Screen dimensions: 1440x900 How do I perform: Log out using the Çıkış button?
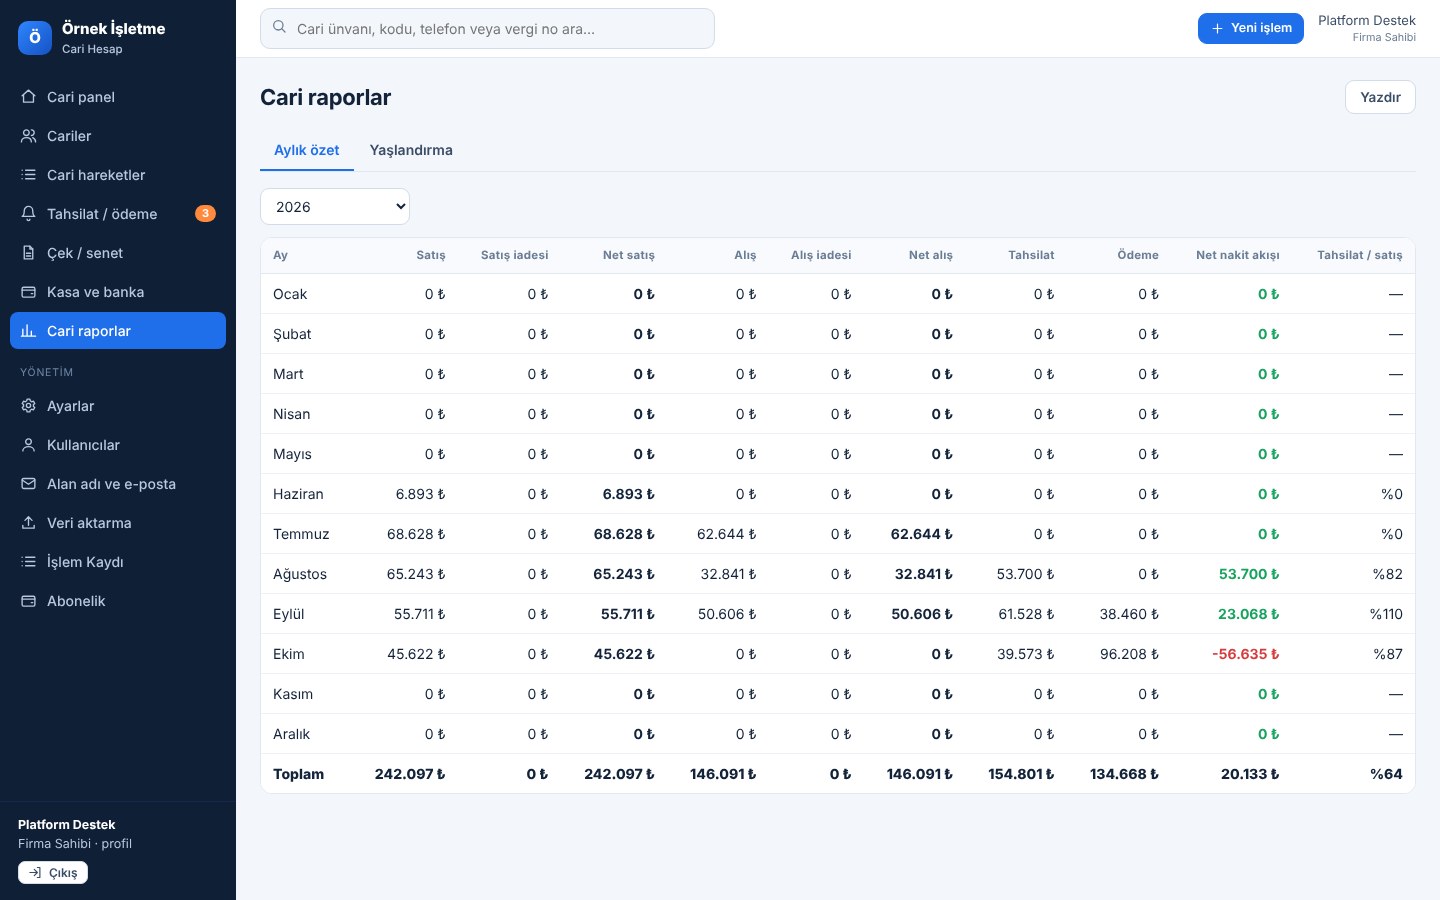click(x=53, y=873)
